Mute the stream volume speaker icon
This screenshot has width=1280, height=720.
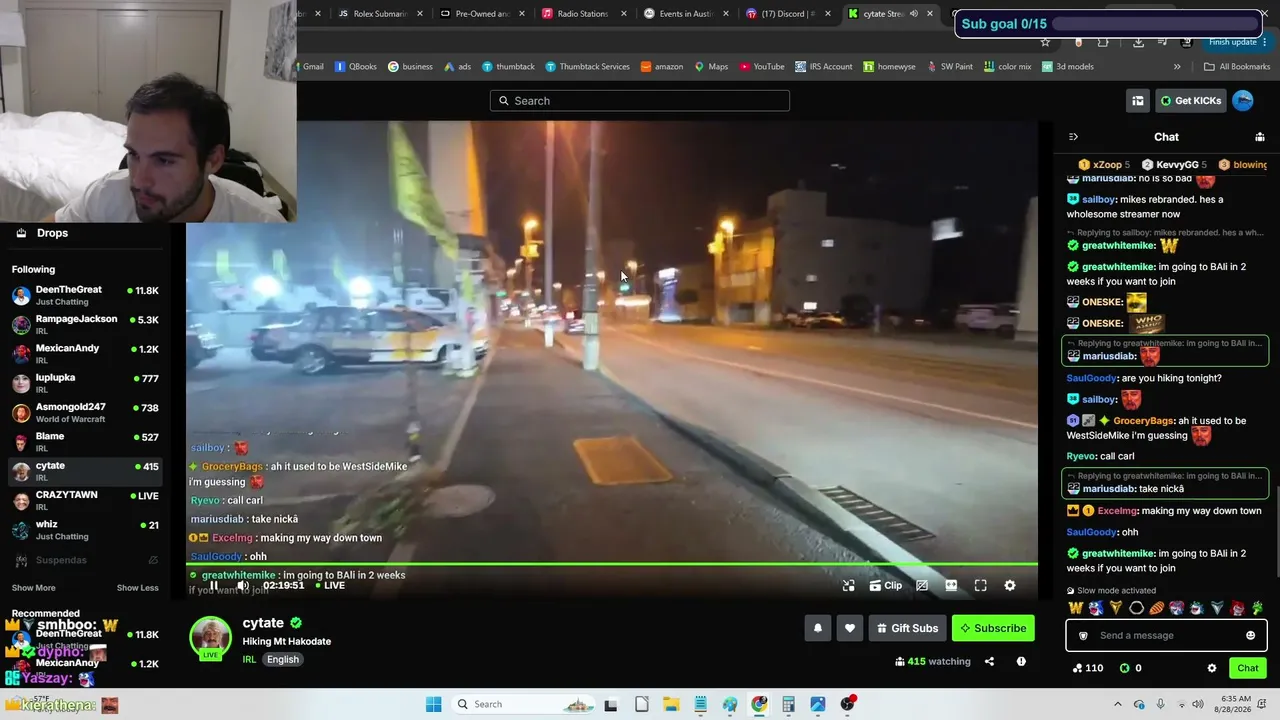click(x=242, y=586)
